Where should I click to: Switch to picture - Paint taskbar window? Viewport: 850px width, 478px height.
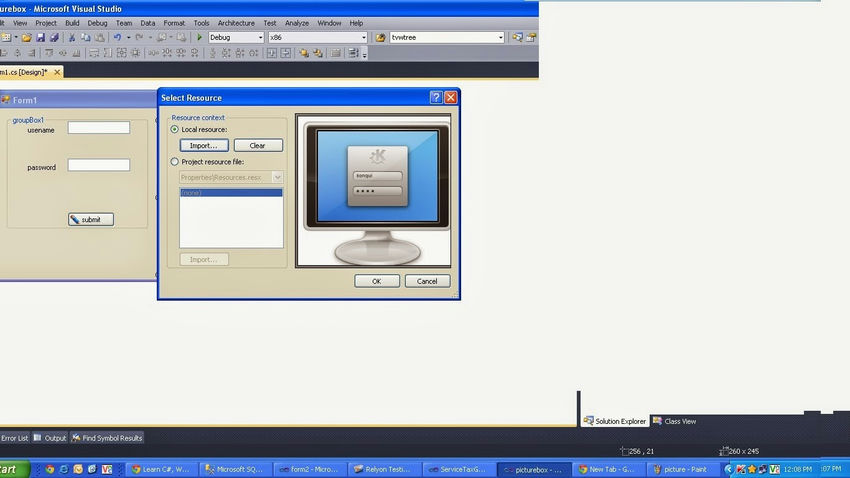click(681, 469)
